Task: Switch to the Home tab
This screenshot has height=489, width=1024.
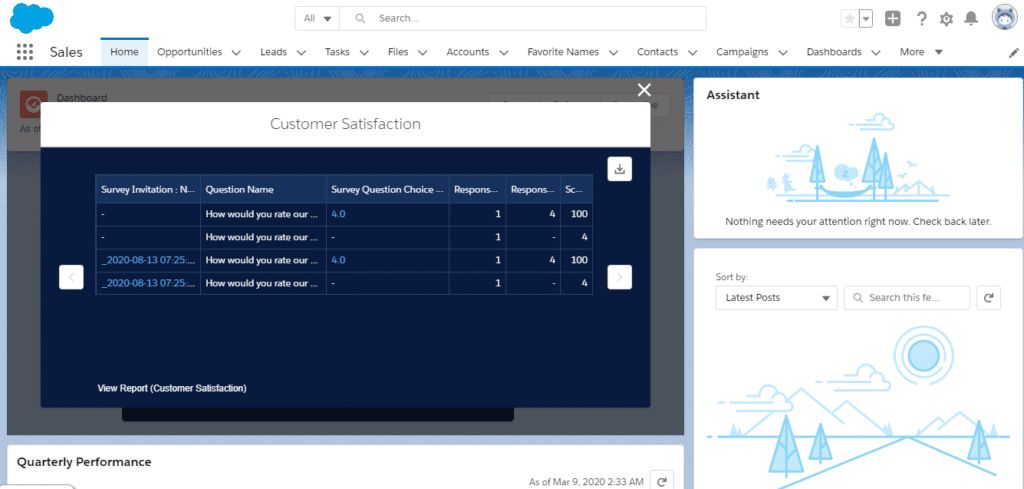Action: 124,52
